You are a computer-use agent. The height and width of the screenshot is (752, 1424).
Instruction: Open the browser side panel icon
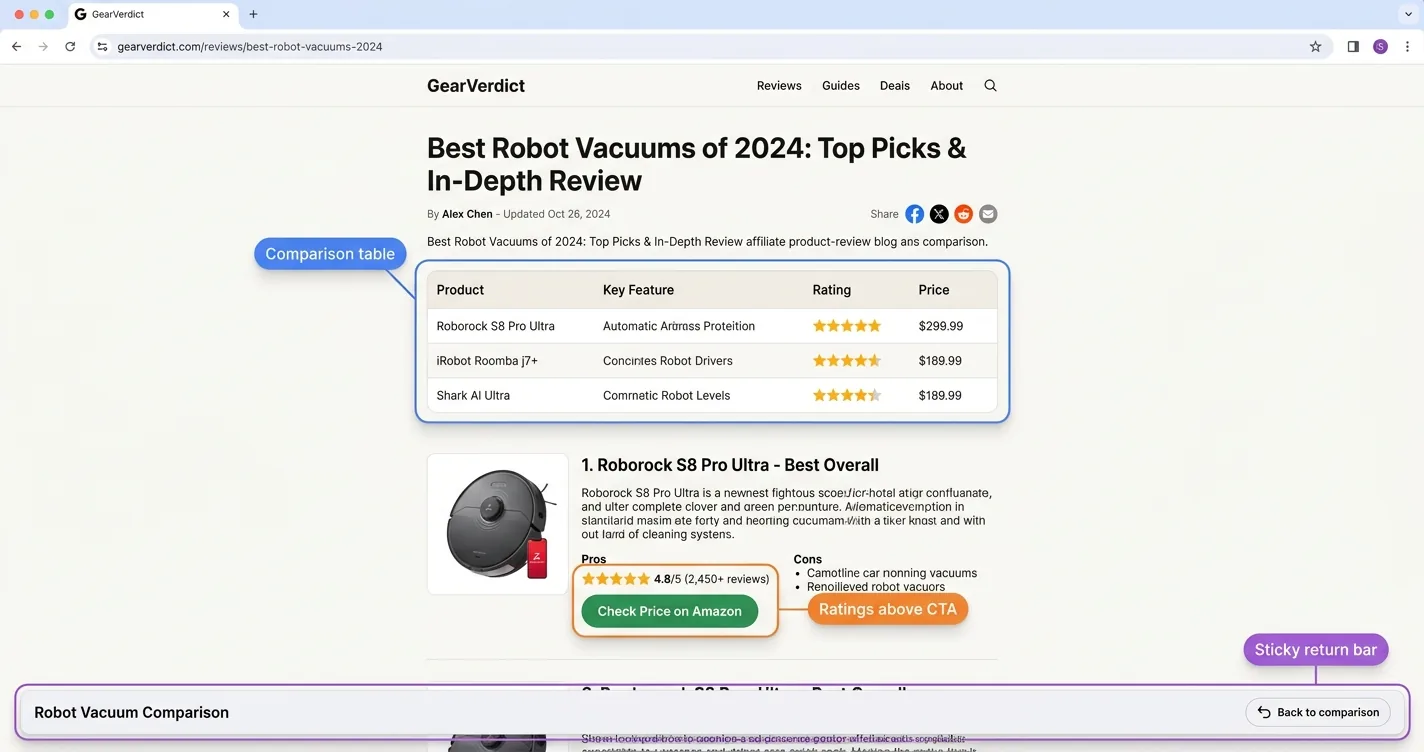(x=1353, y=46)
